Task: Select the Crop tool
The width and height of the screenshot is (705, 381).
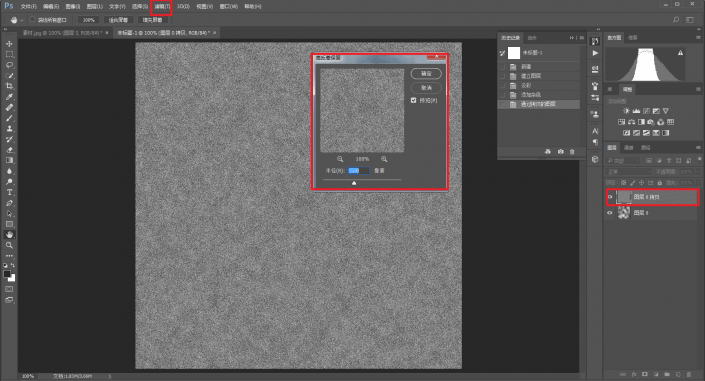Action: (x=9, y=86)
